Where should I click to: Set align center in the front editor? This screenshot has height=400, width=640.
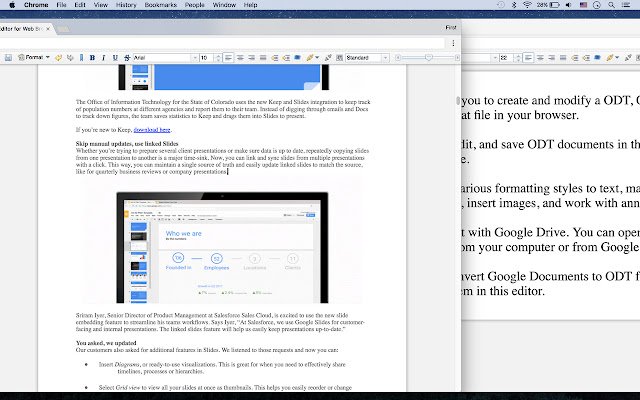pyautogui.click(x=240, y=58)
